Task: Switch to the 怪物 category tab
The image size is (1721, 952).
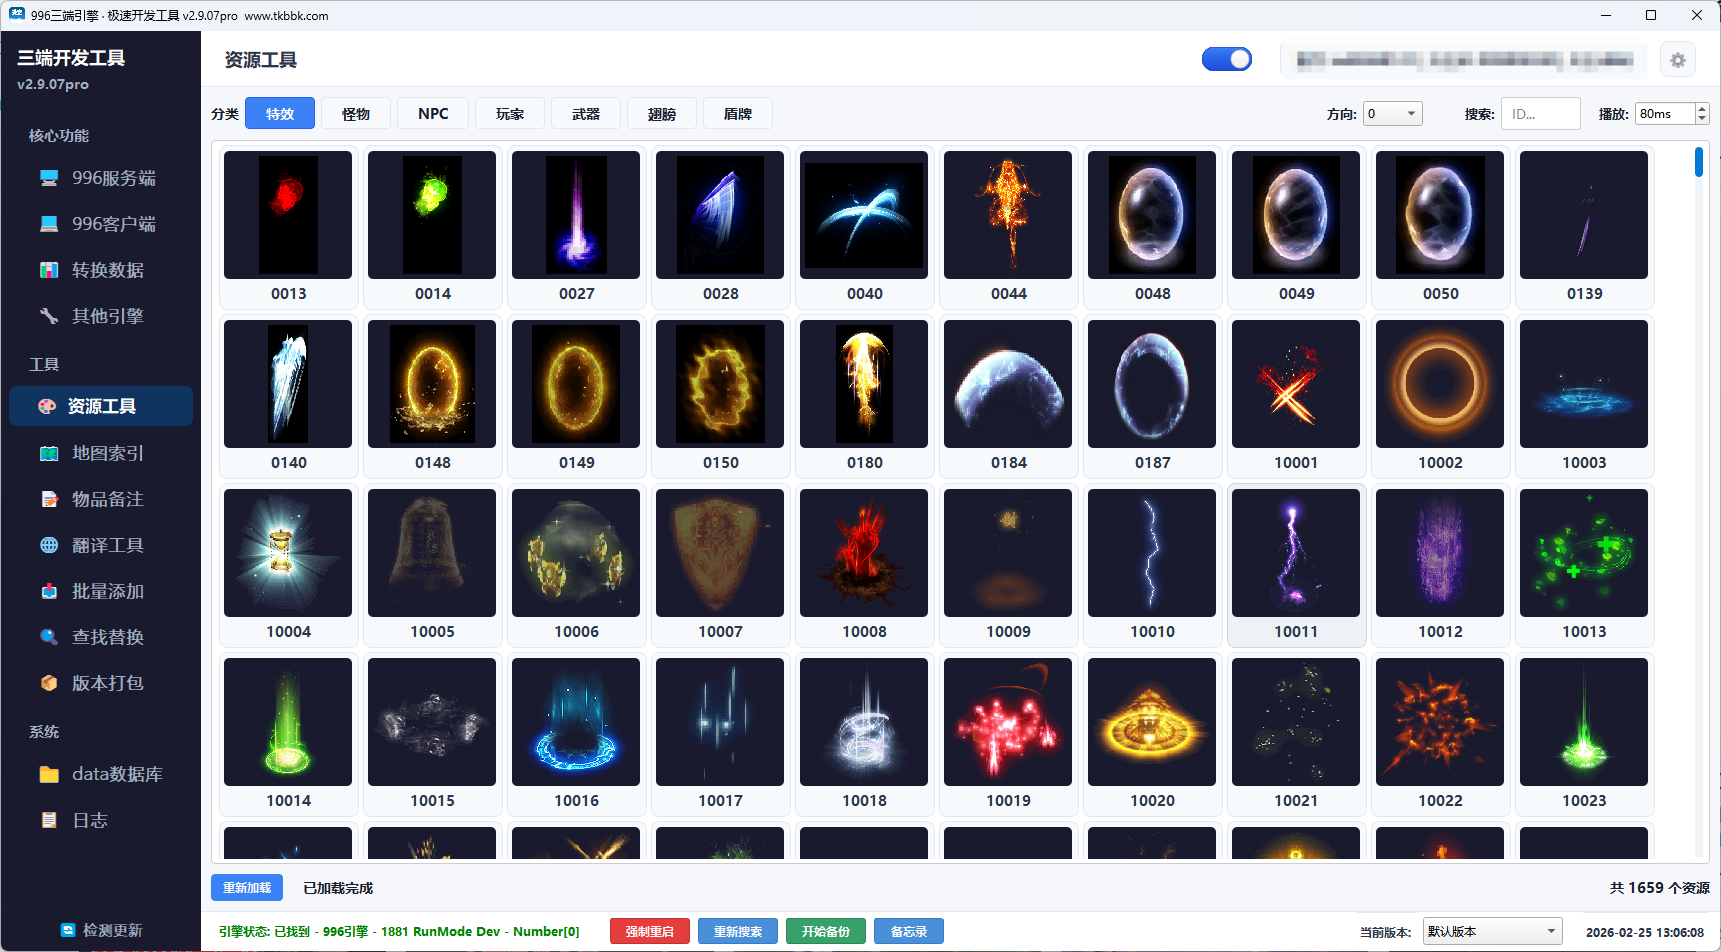Action: click(x=355, y=113)
